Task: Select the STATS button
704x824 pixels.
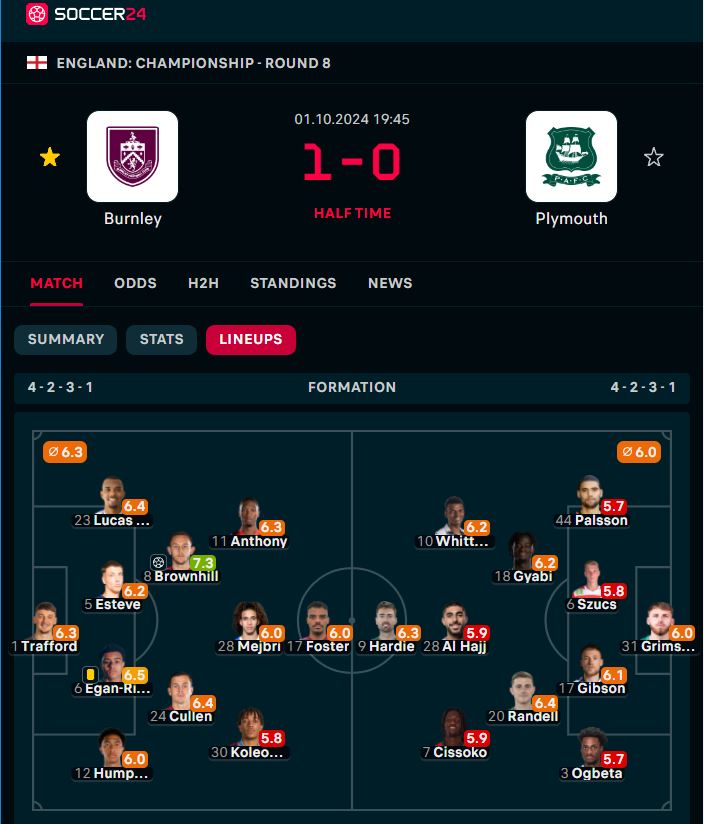Action: [161, 339]
